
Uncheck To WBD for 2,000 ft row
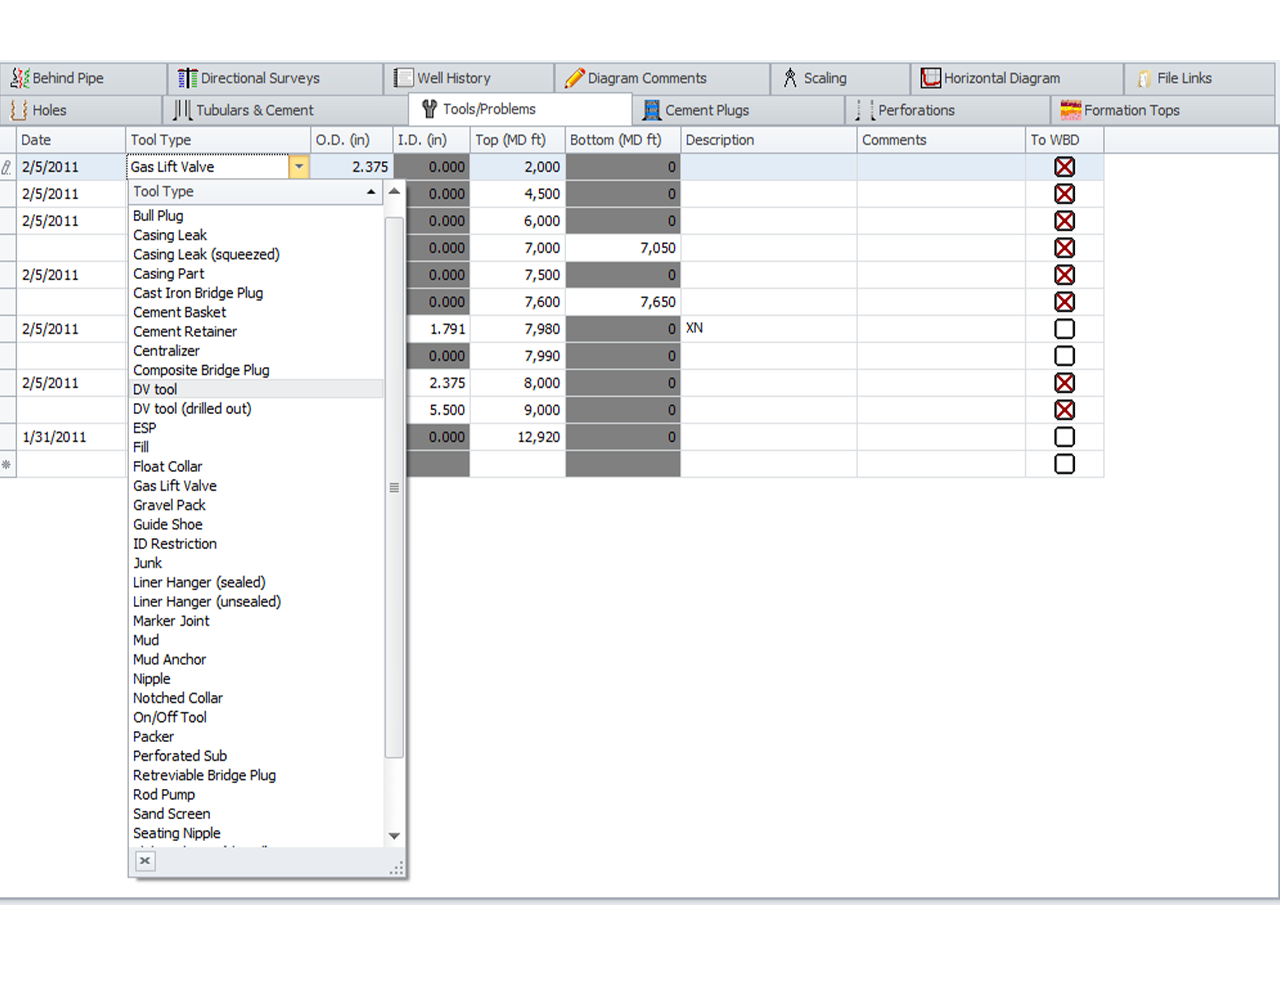click(x=1064, y=167)
